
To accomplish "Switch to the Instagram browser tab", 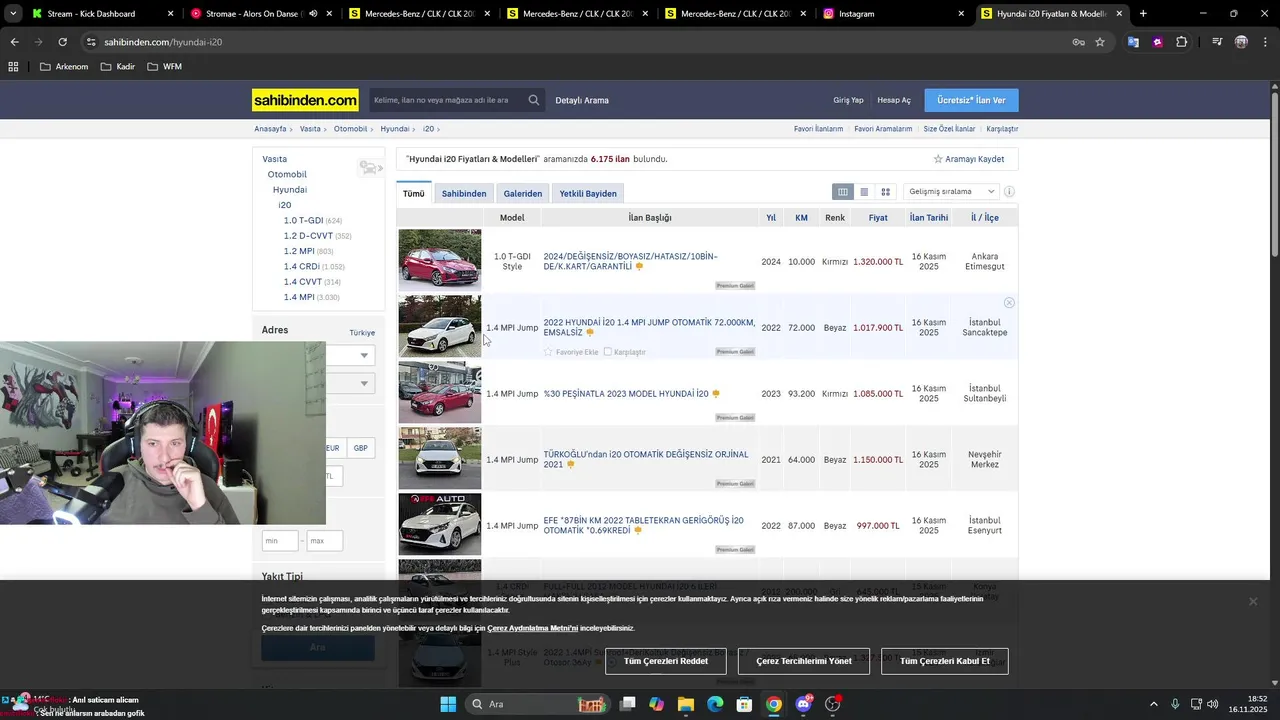I will (890, 14).
